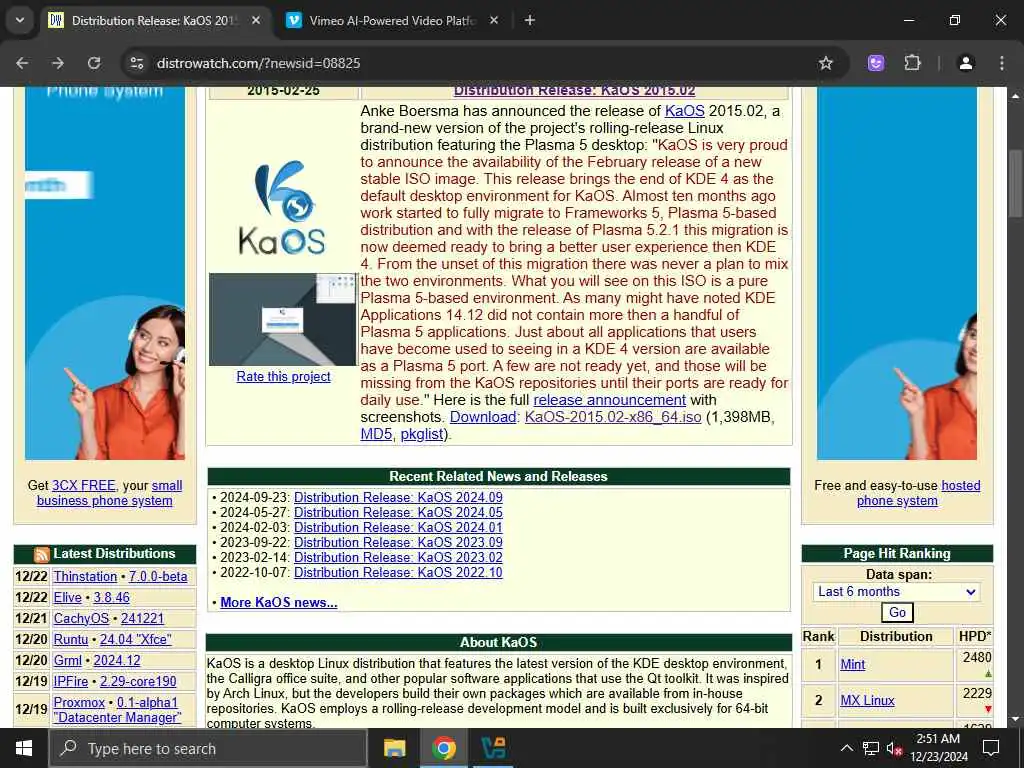1024x768 pixels.
Task: Click the address bar URL field
Action: tap(258, 63)
